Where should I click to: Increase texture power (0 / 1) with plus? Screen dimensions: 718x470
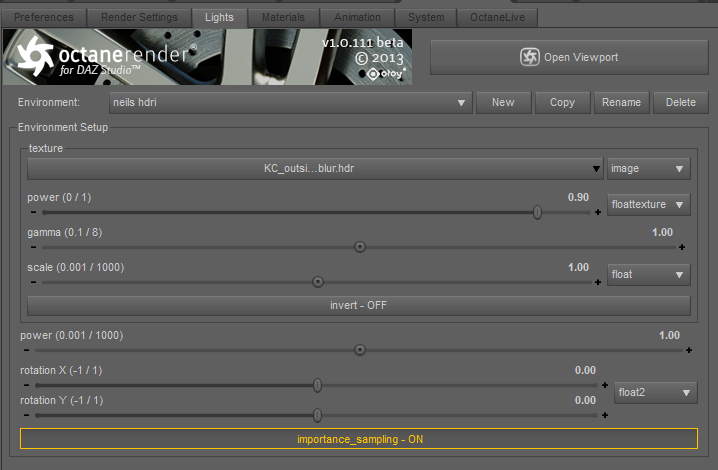(598, 212)
